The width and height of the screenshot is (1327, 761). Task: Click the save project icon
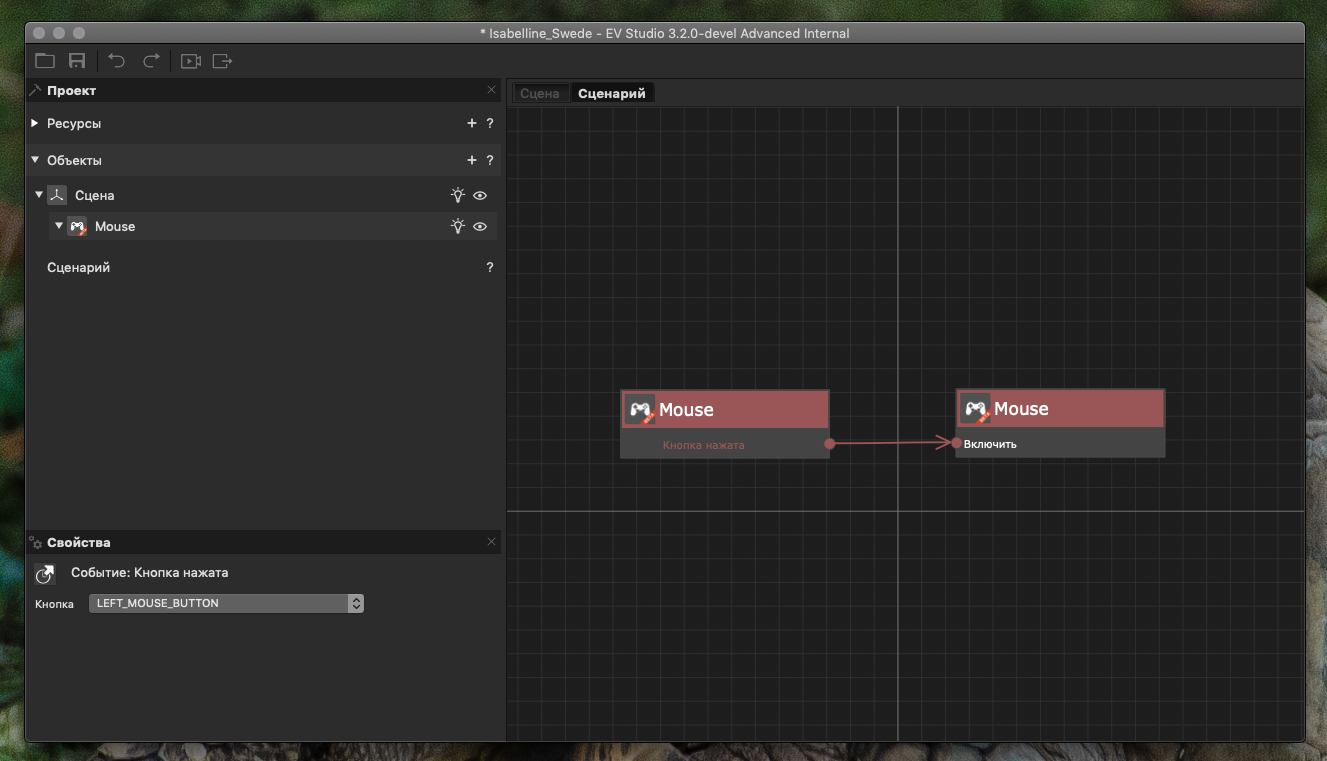[x=77, y=61]
